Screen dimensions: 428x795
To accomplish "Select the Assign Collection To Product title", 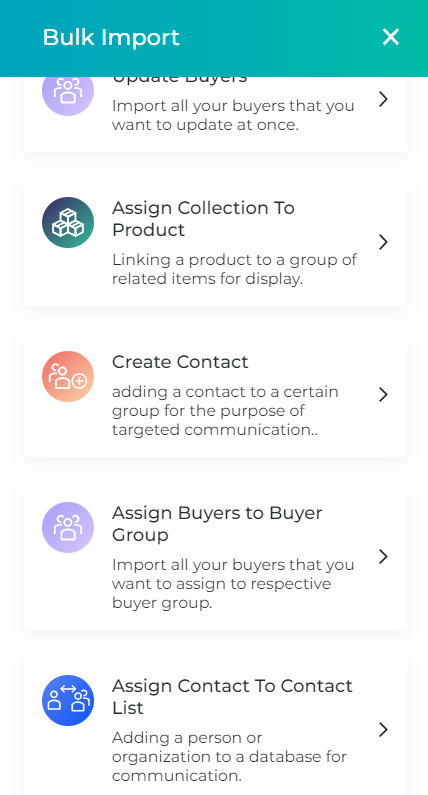I will point(203,219).
